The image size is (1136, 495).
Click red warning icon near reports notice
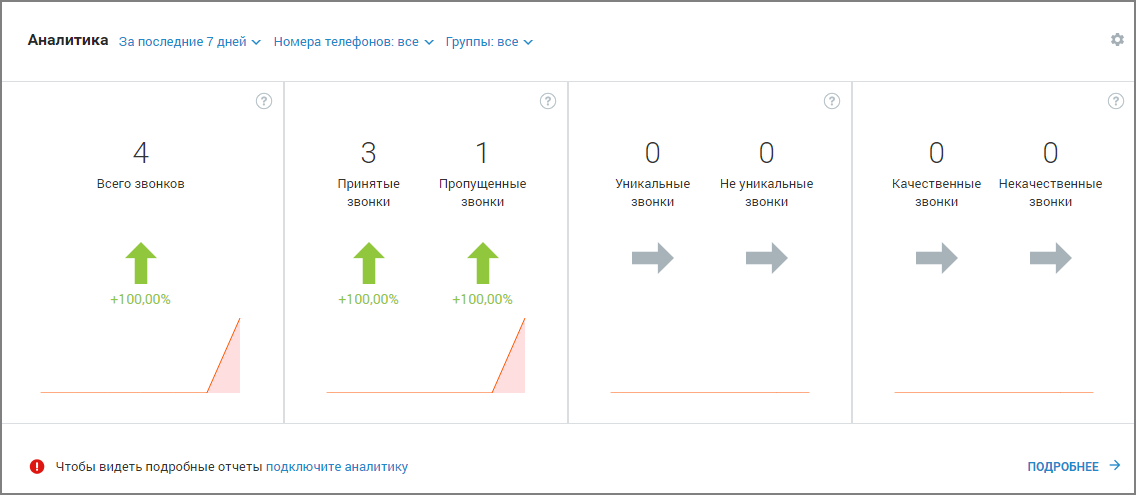tap(37, 467)
